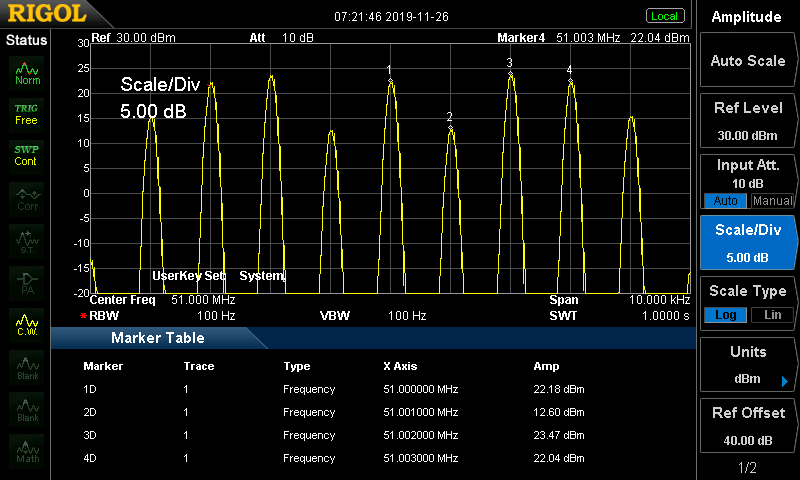The width and height of the screenshot is (800, 480).
Task: Set Input Attenuation to Auto
Action: point(724,201)
